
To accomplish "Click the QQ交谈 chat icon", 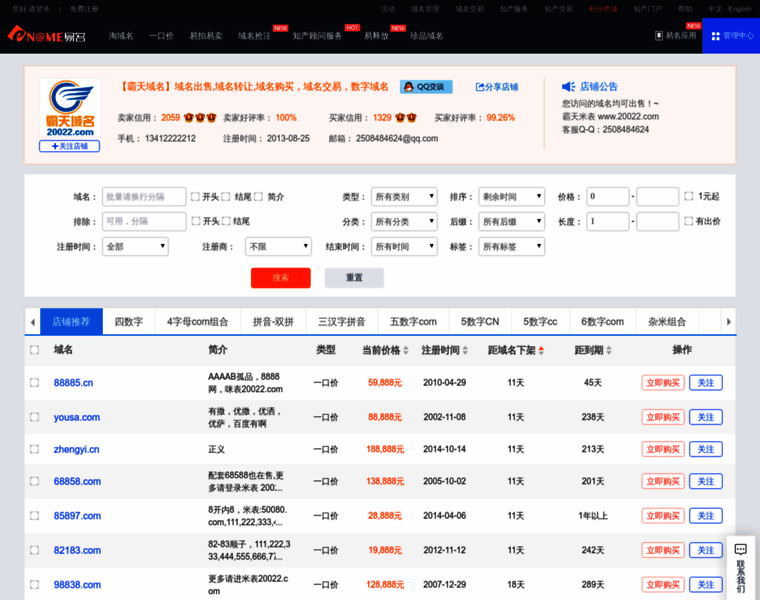I will (410, 87).
